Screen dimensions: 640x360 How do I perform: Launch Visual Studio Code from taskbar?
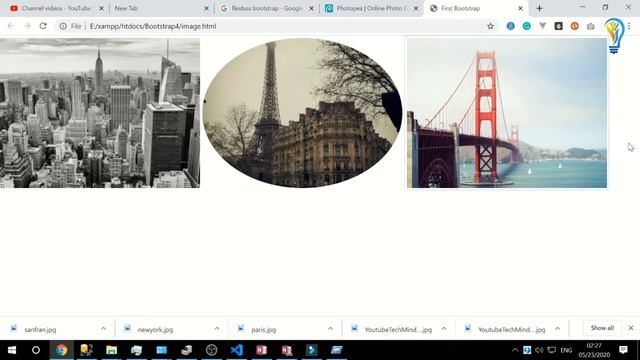coord(237,350)
